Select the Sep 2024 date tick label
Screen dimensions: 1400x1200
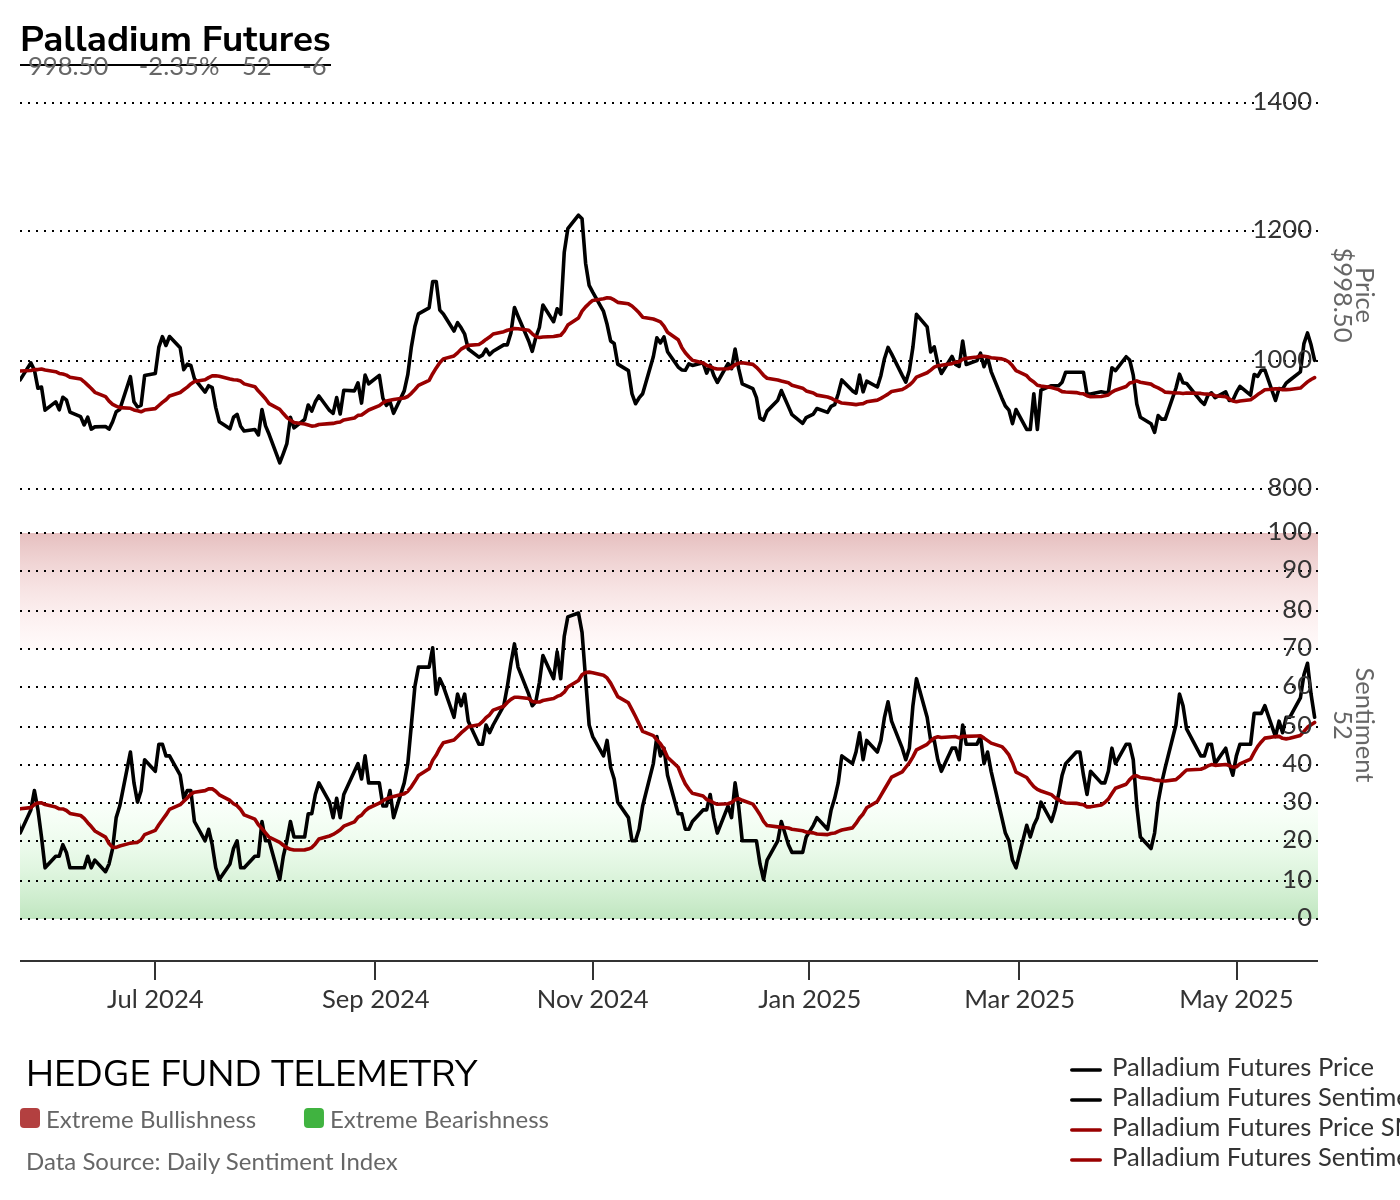(375, 999)
